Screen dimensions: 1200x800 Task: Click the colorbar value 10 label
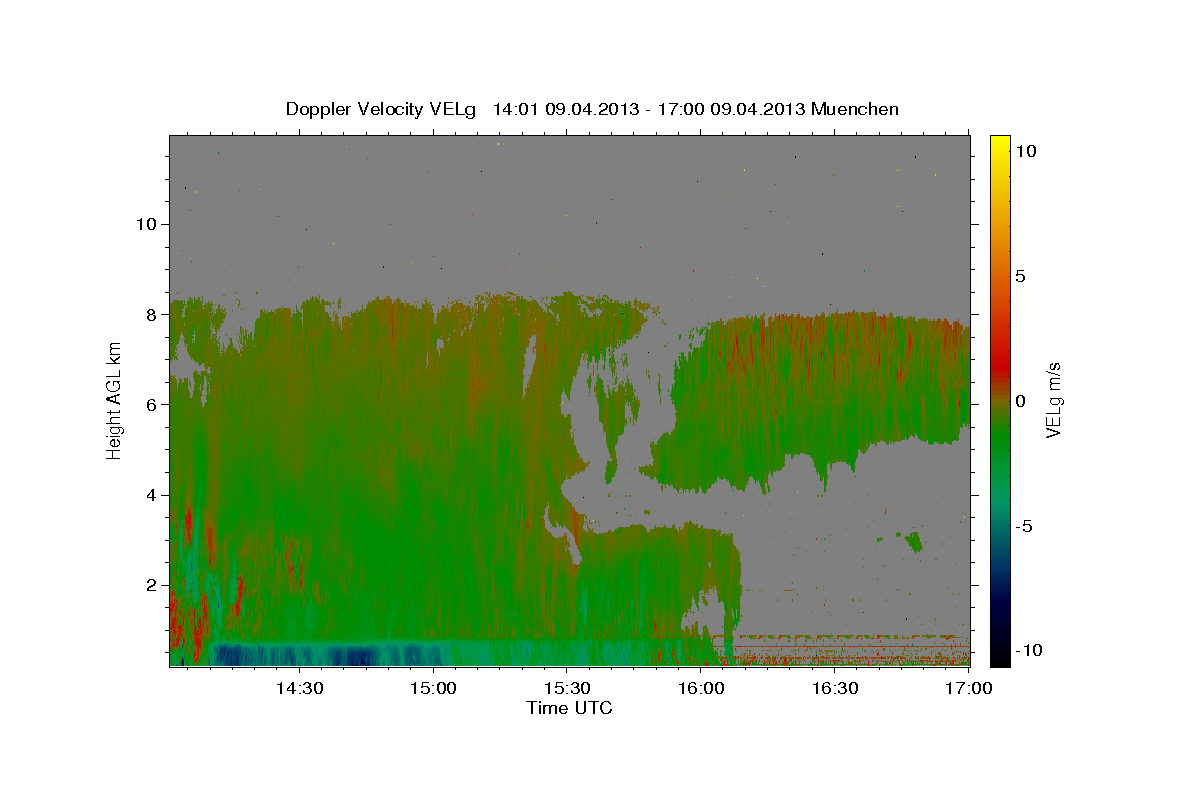1026,151
